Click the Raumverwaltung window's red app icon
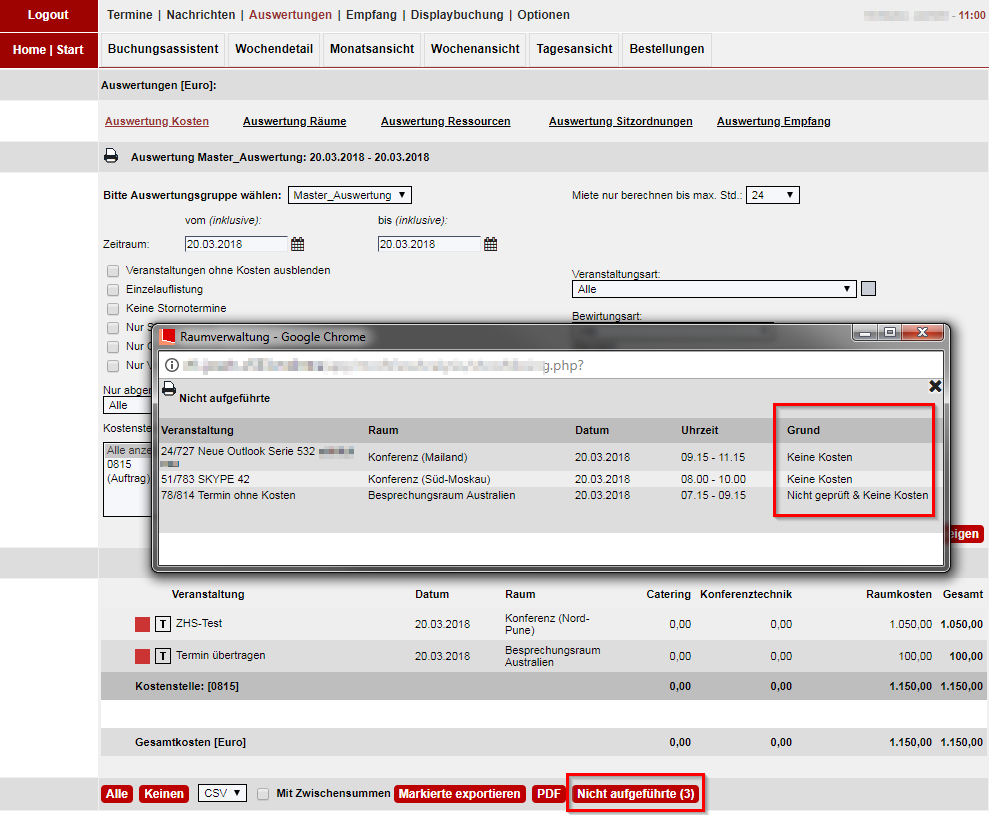Image resolution: width=991 pixels, height=815 pixels. tap(168, 336)
